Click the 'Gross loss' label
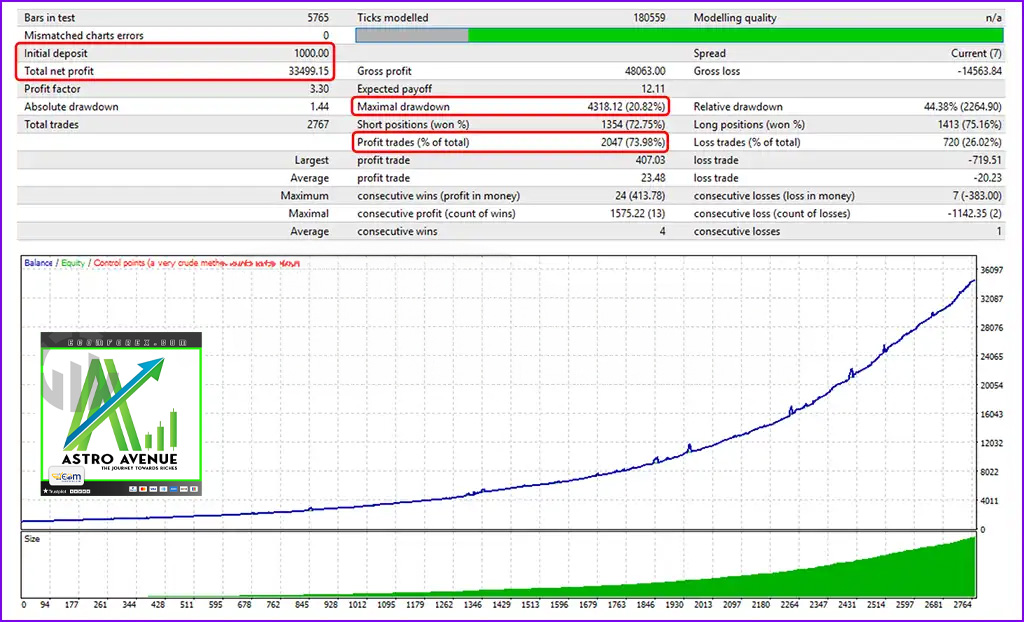 point(716,71)
